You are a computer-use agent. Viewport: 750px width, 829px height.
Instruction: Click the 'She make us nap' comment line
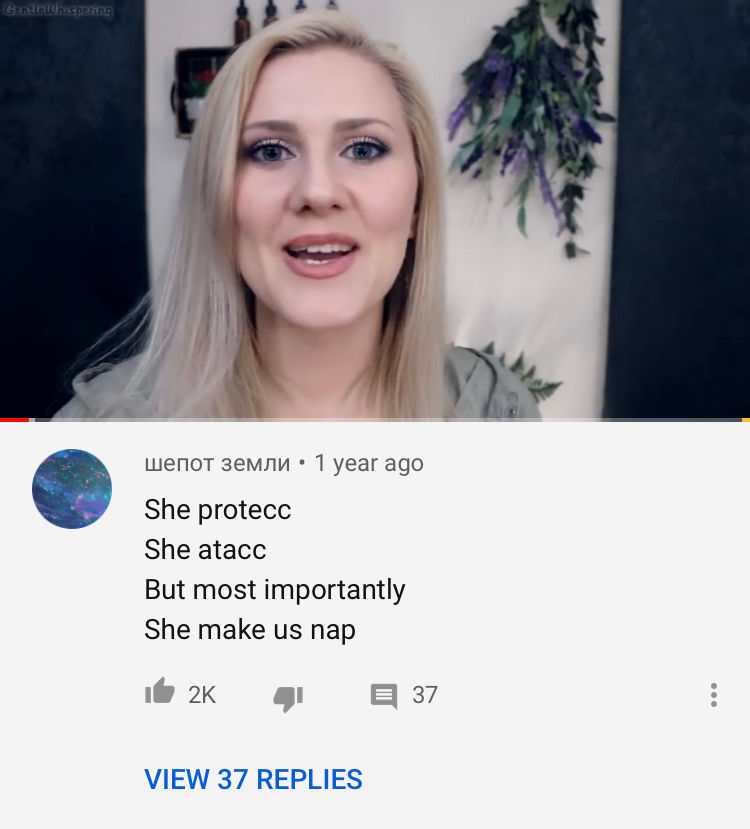[250, 630]
